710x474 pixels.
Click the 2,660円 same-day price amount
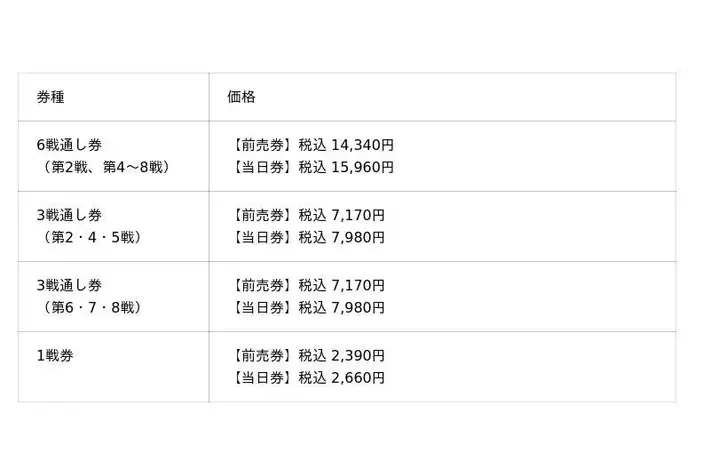(x=357, y=377)
